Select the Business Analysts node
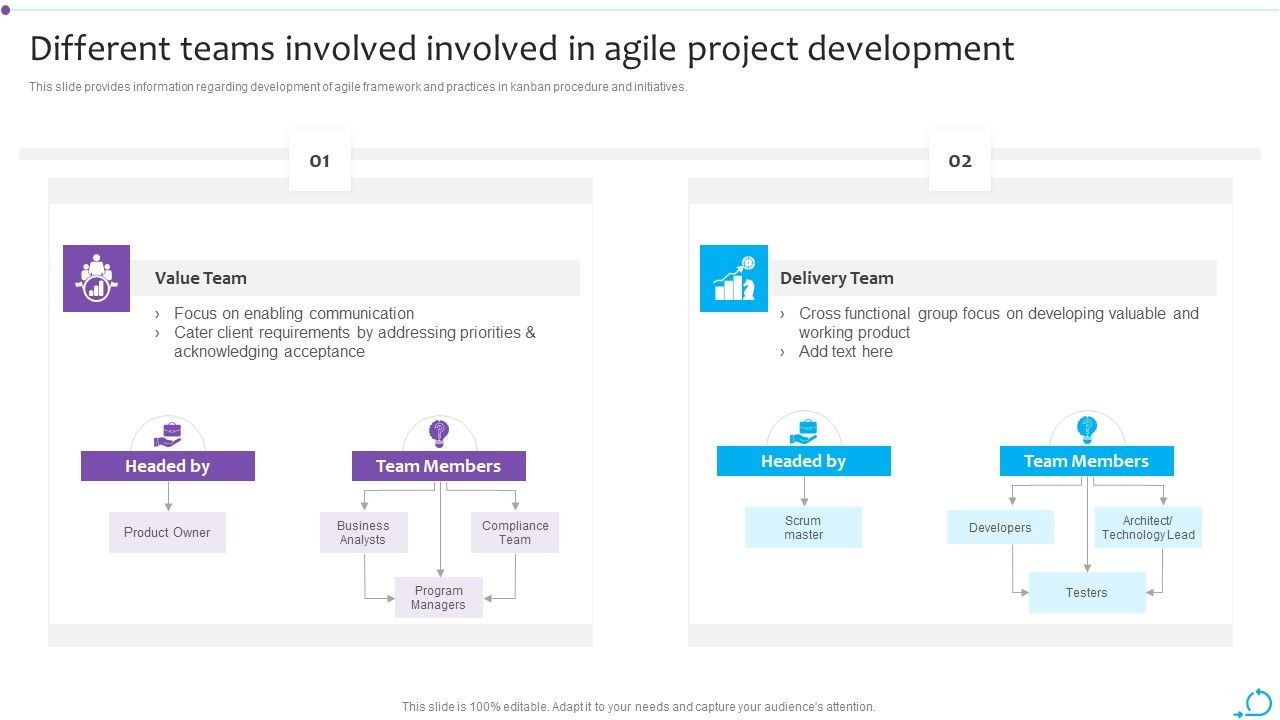 [x=363, y=532]
